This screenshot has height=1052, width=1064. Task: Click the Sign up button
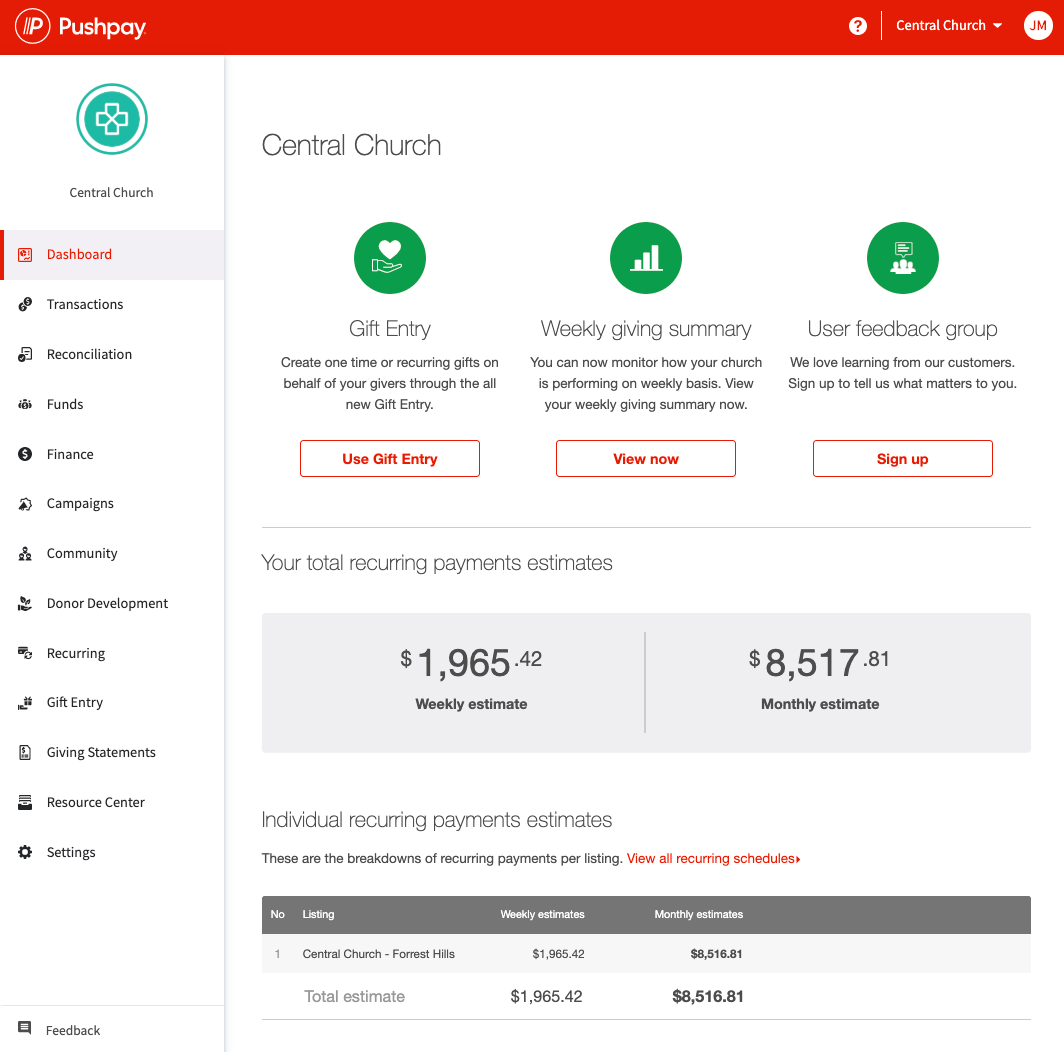pos(902,458)
